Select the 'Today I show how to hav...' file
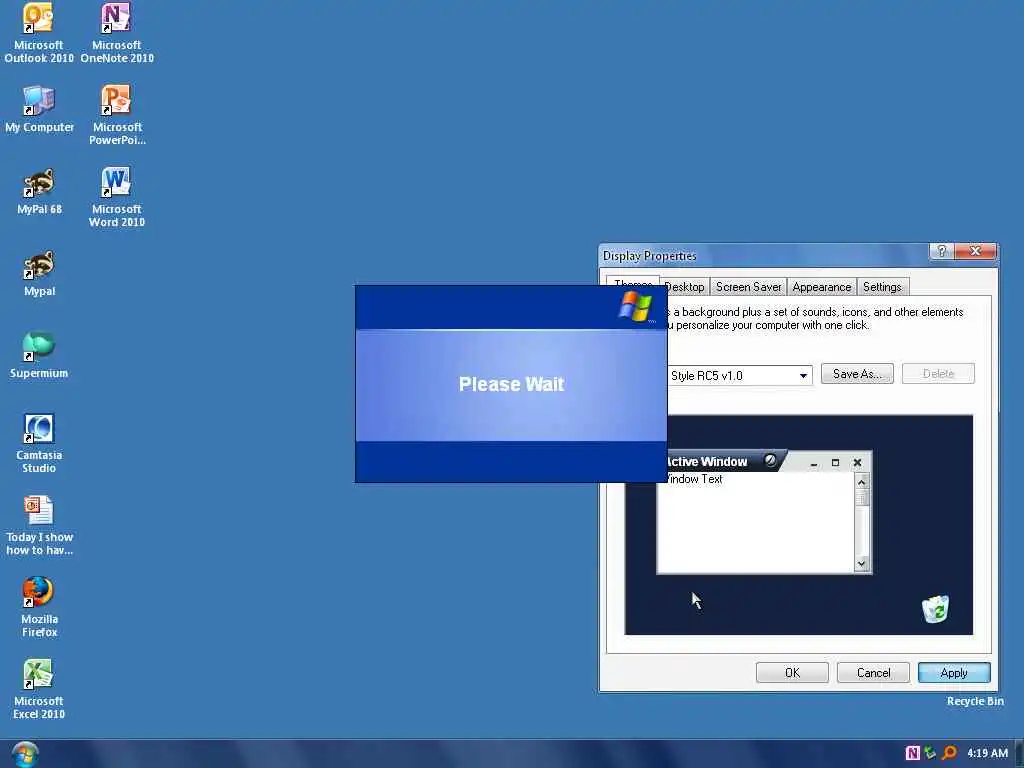 coord(39,526)
